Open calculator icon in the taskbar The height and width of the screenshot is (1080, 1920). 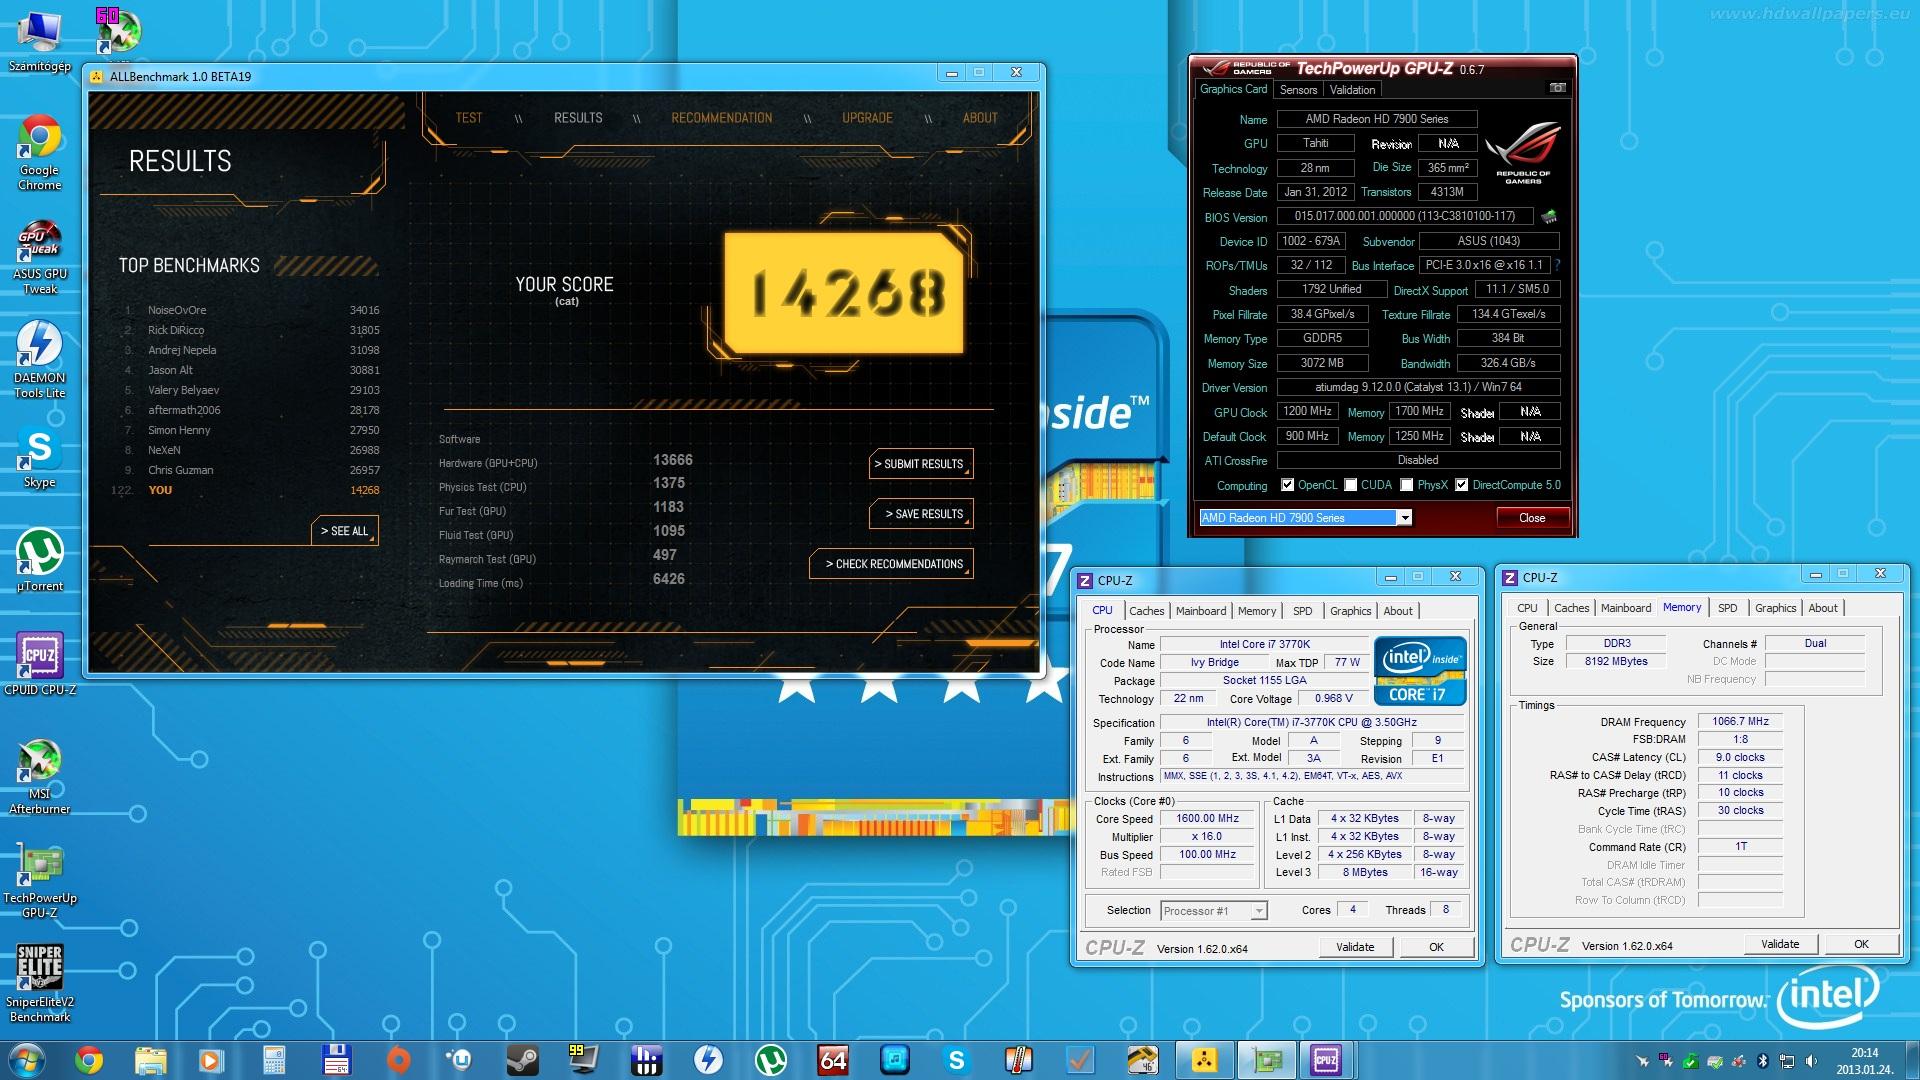[x=274, y=1059]
